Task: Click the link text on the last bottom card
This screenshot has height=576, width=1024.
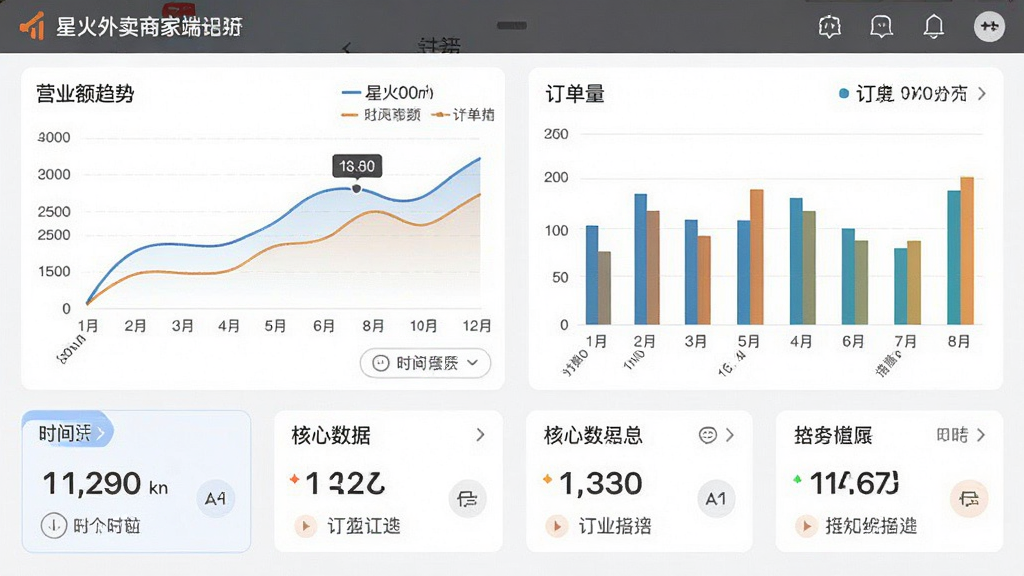Action: (x=871, y=526)
